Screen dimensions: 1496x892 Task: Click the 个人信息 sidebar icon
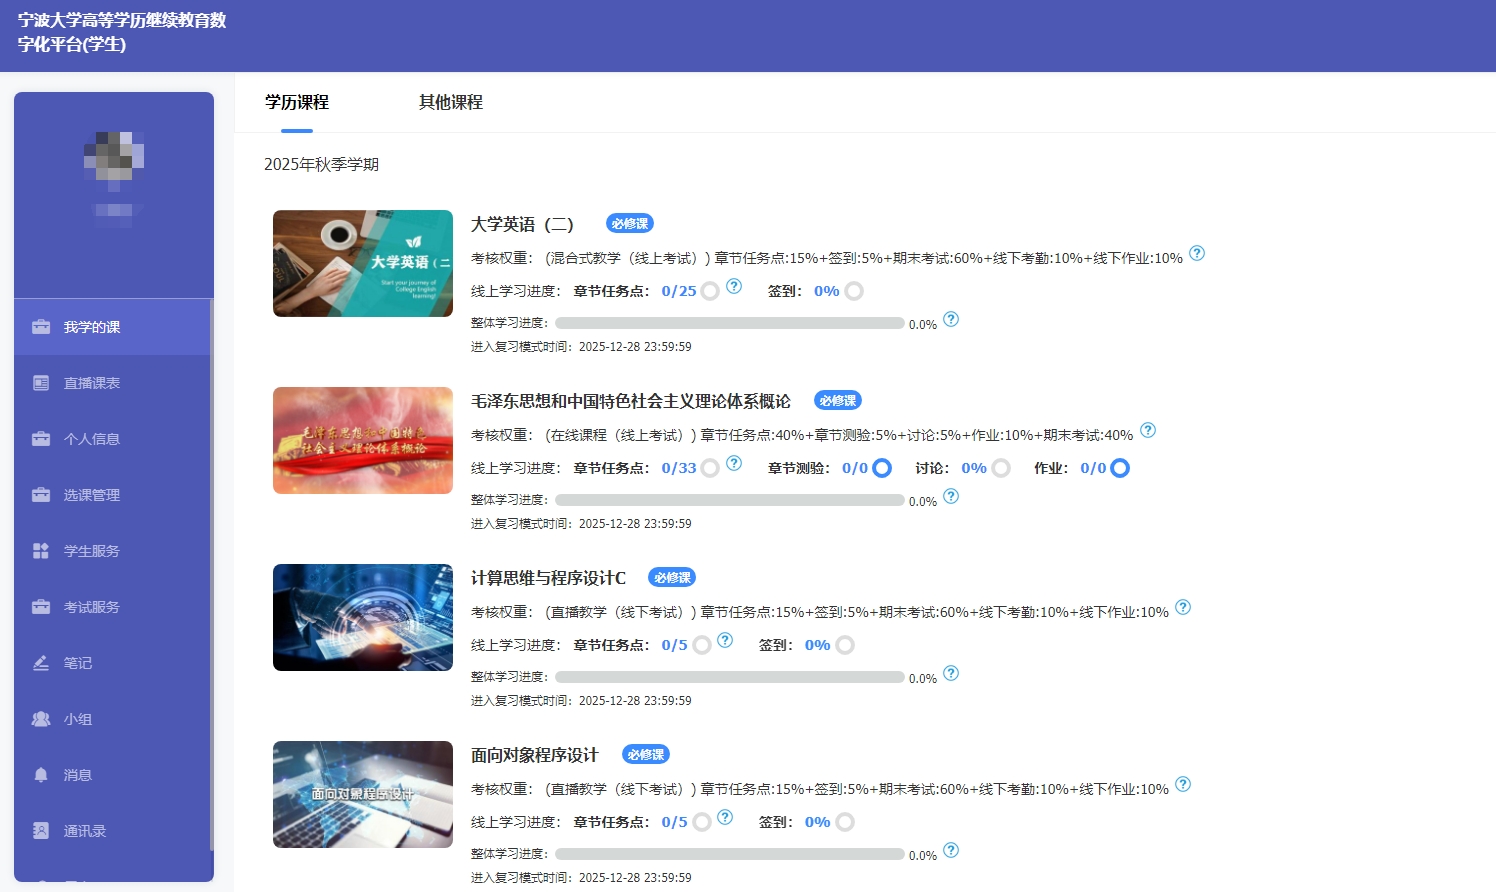click(x=41, y=439)
